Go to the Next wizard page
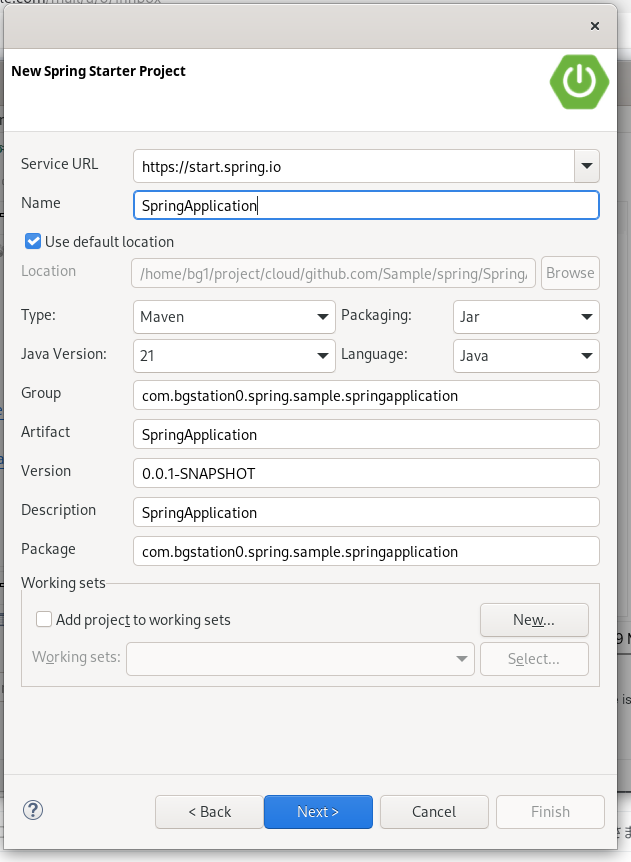 (x=318, y=811)
